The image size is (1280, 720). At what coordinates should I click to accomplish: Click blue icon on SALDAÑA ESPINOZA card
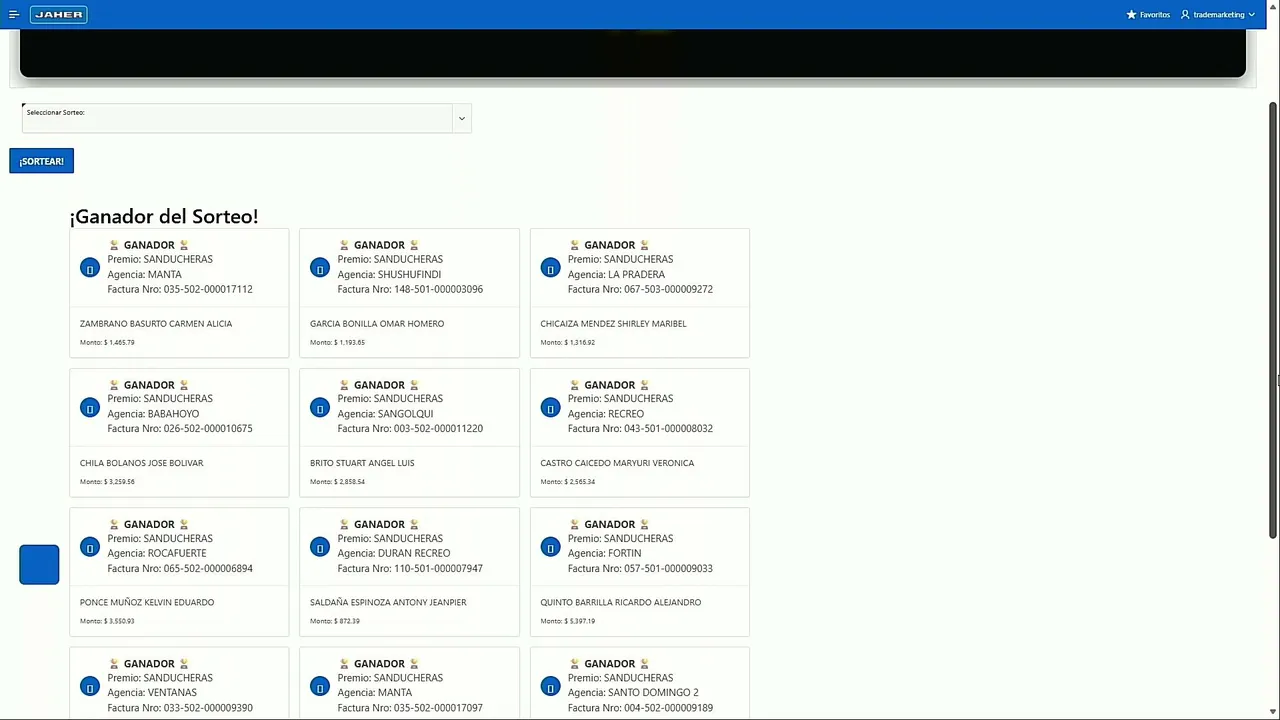click(x=320, y=547)
